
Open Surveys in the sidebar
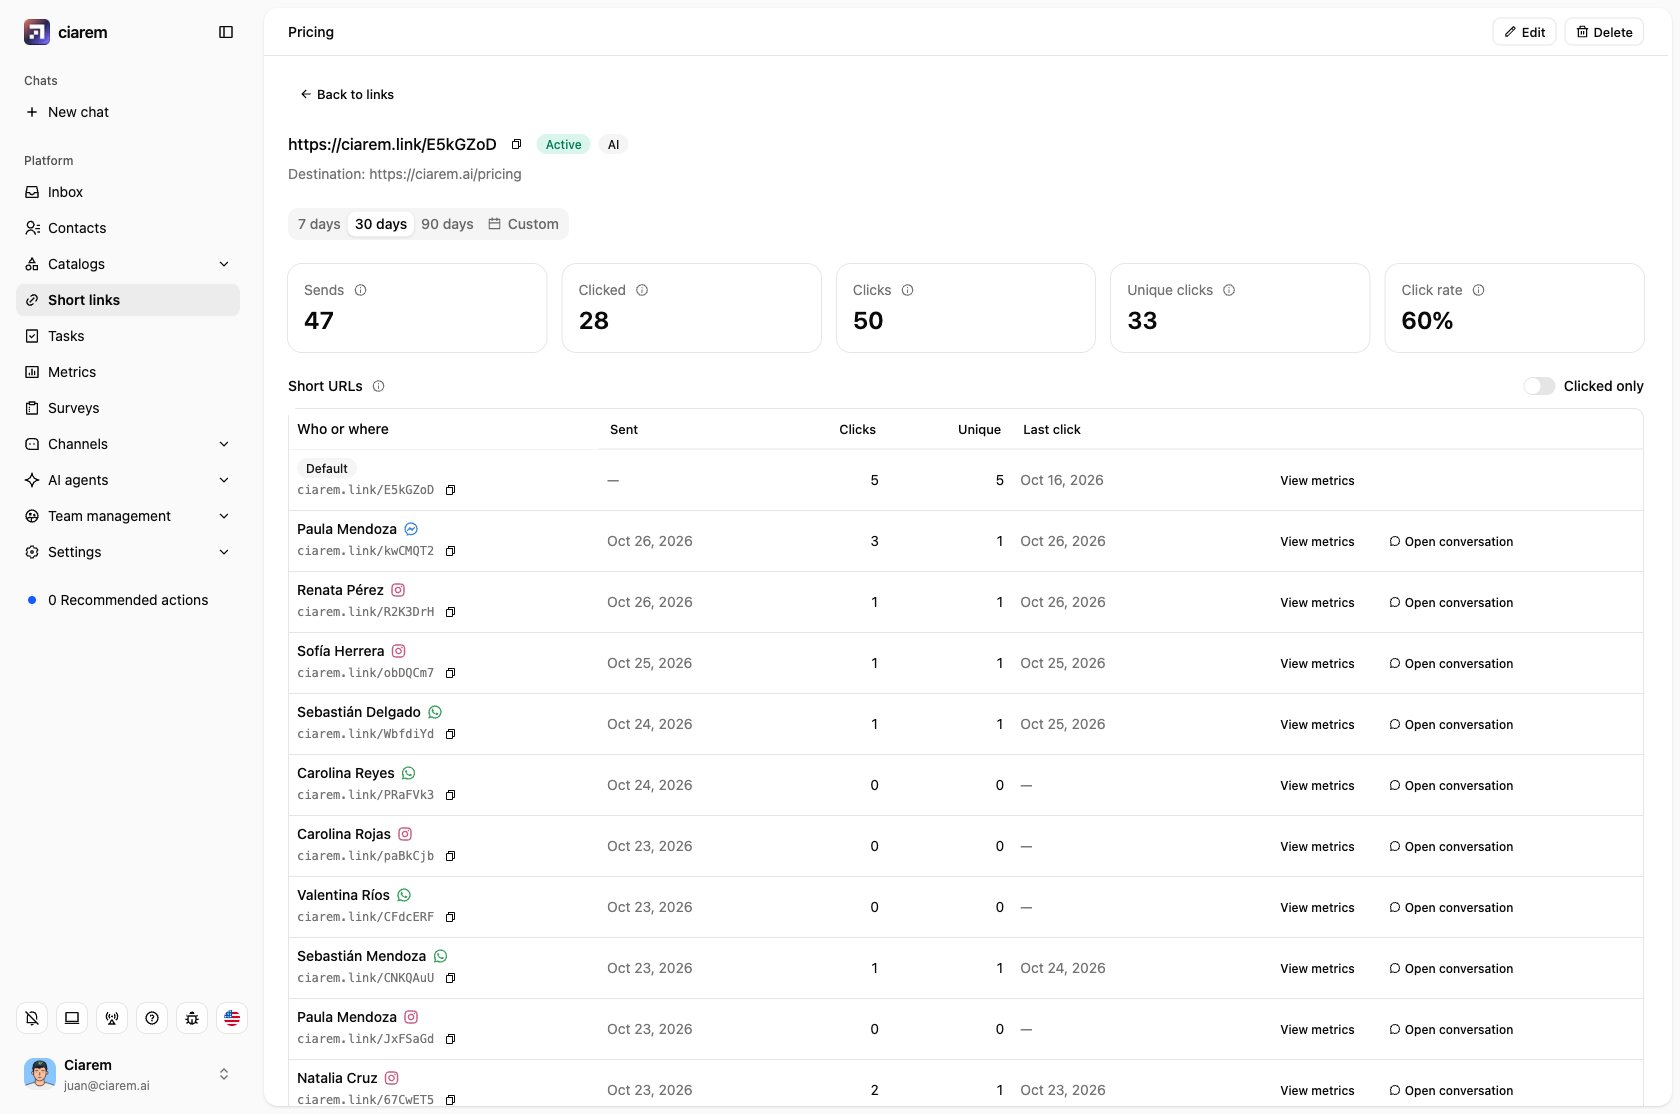pyautogui.click(x=128, y=408)
